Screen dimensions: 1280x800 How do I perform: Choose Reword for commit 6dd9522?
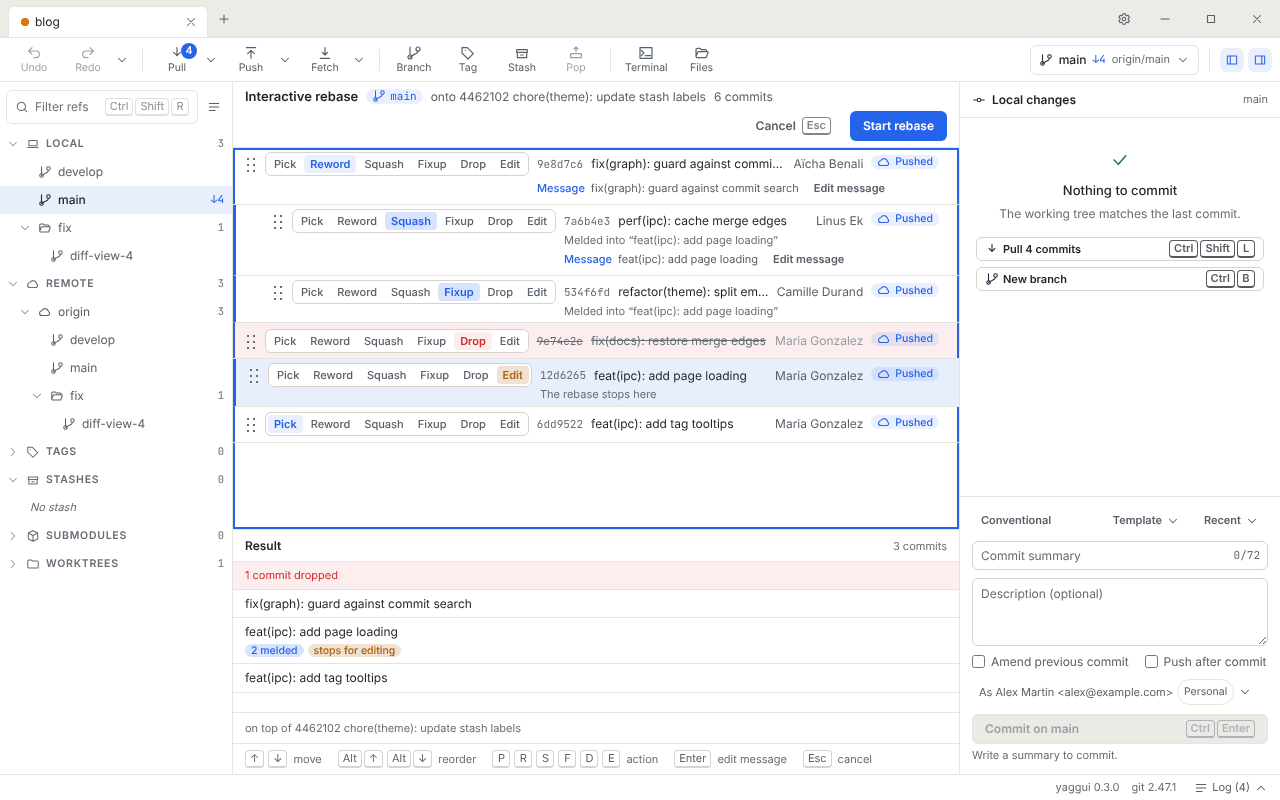(330, 424)
